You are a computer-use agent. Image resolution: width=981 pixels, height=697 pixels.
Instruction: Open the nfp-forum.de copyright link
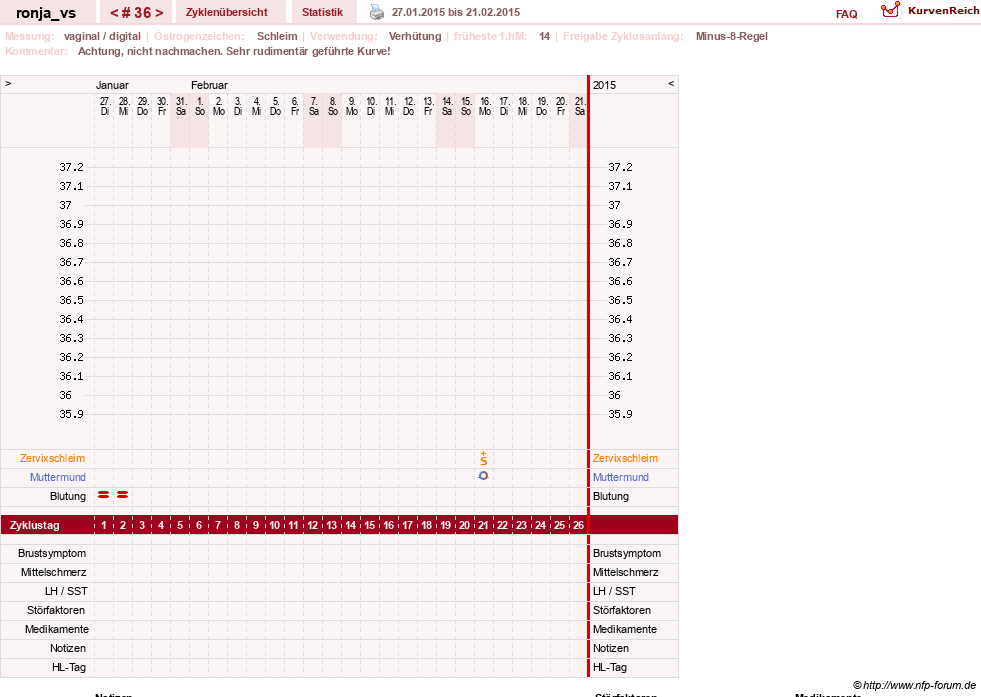pyautogui.click(x=914, y=685)
